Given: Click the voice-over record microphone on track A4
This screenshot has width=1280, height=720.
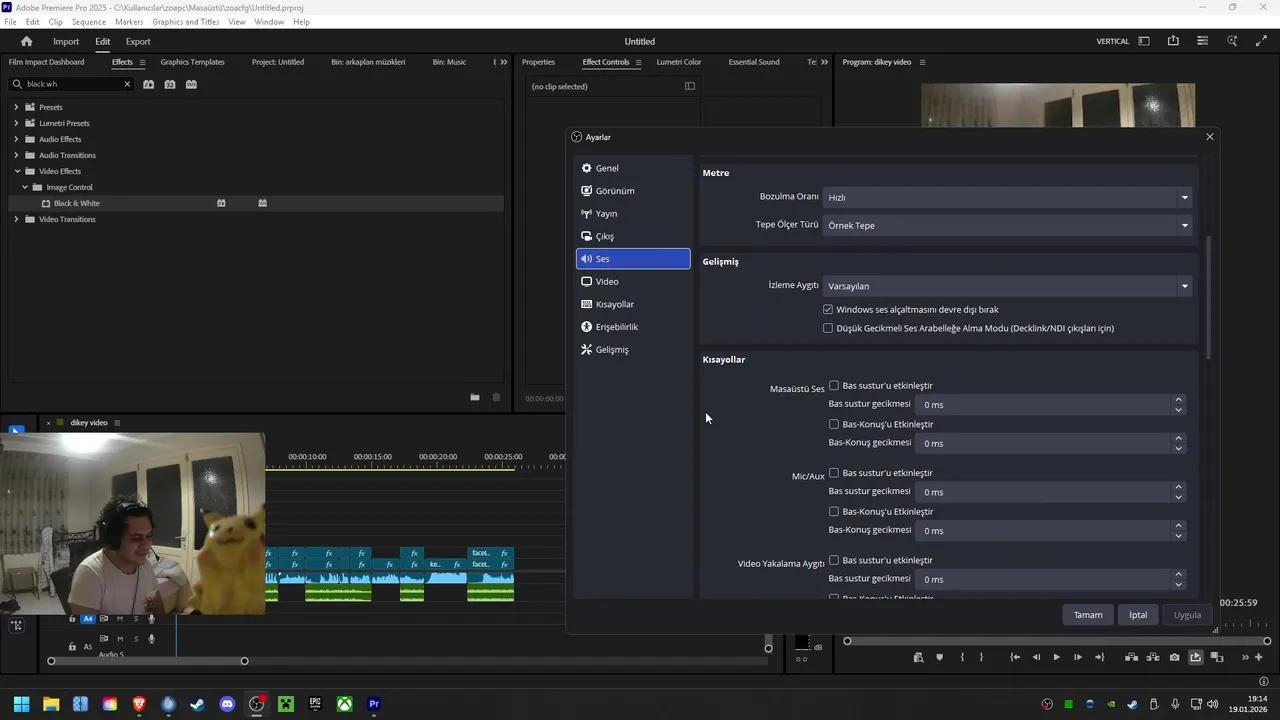Looking at the screenshot, I should (151, 618).
